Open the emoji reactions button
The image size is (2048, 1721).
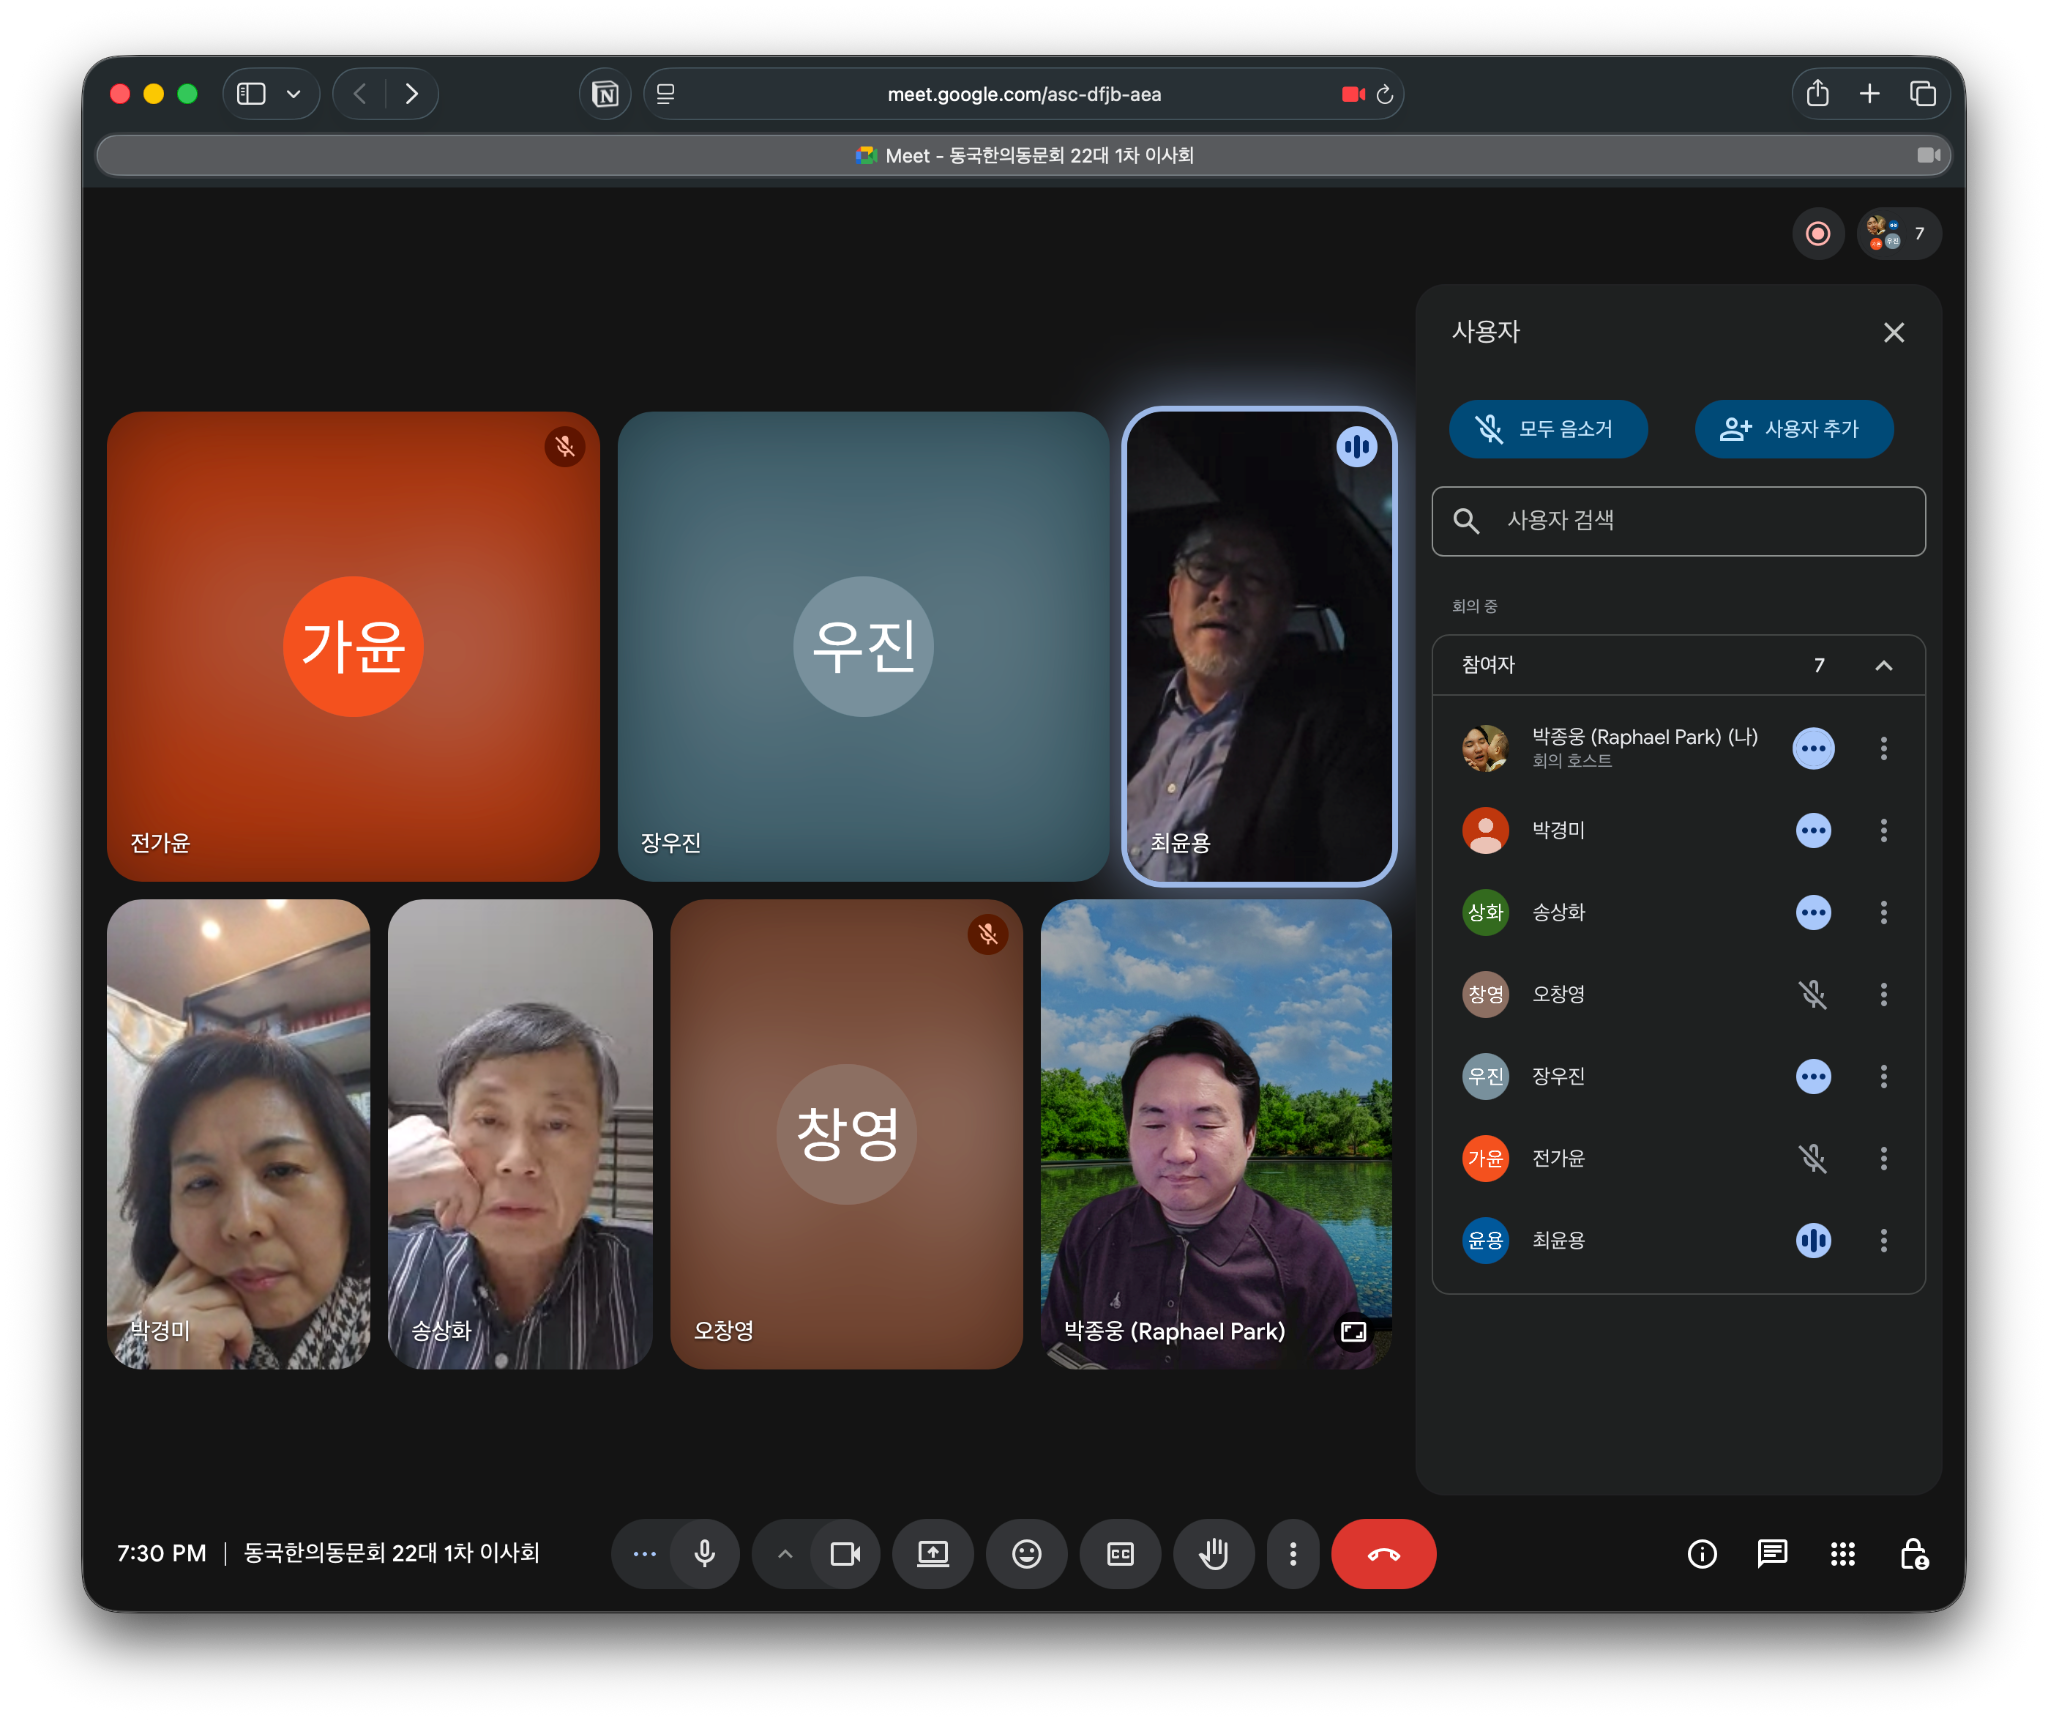tap(1026, 1553)
